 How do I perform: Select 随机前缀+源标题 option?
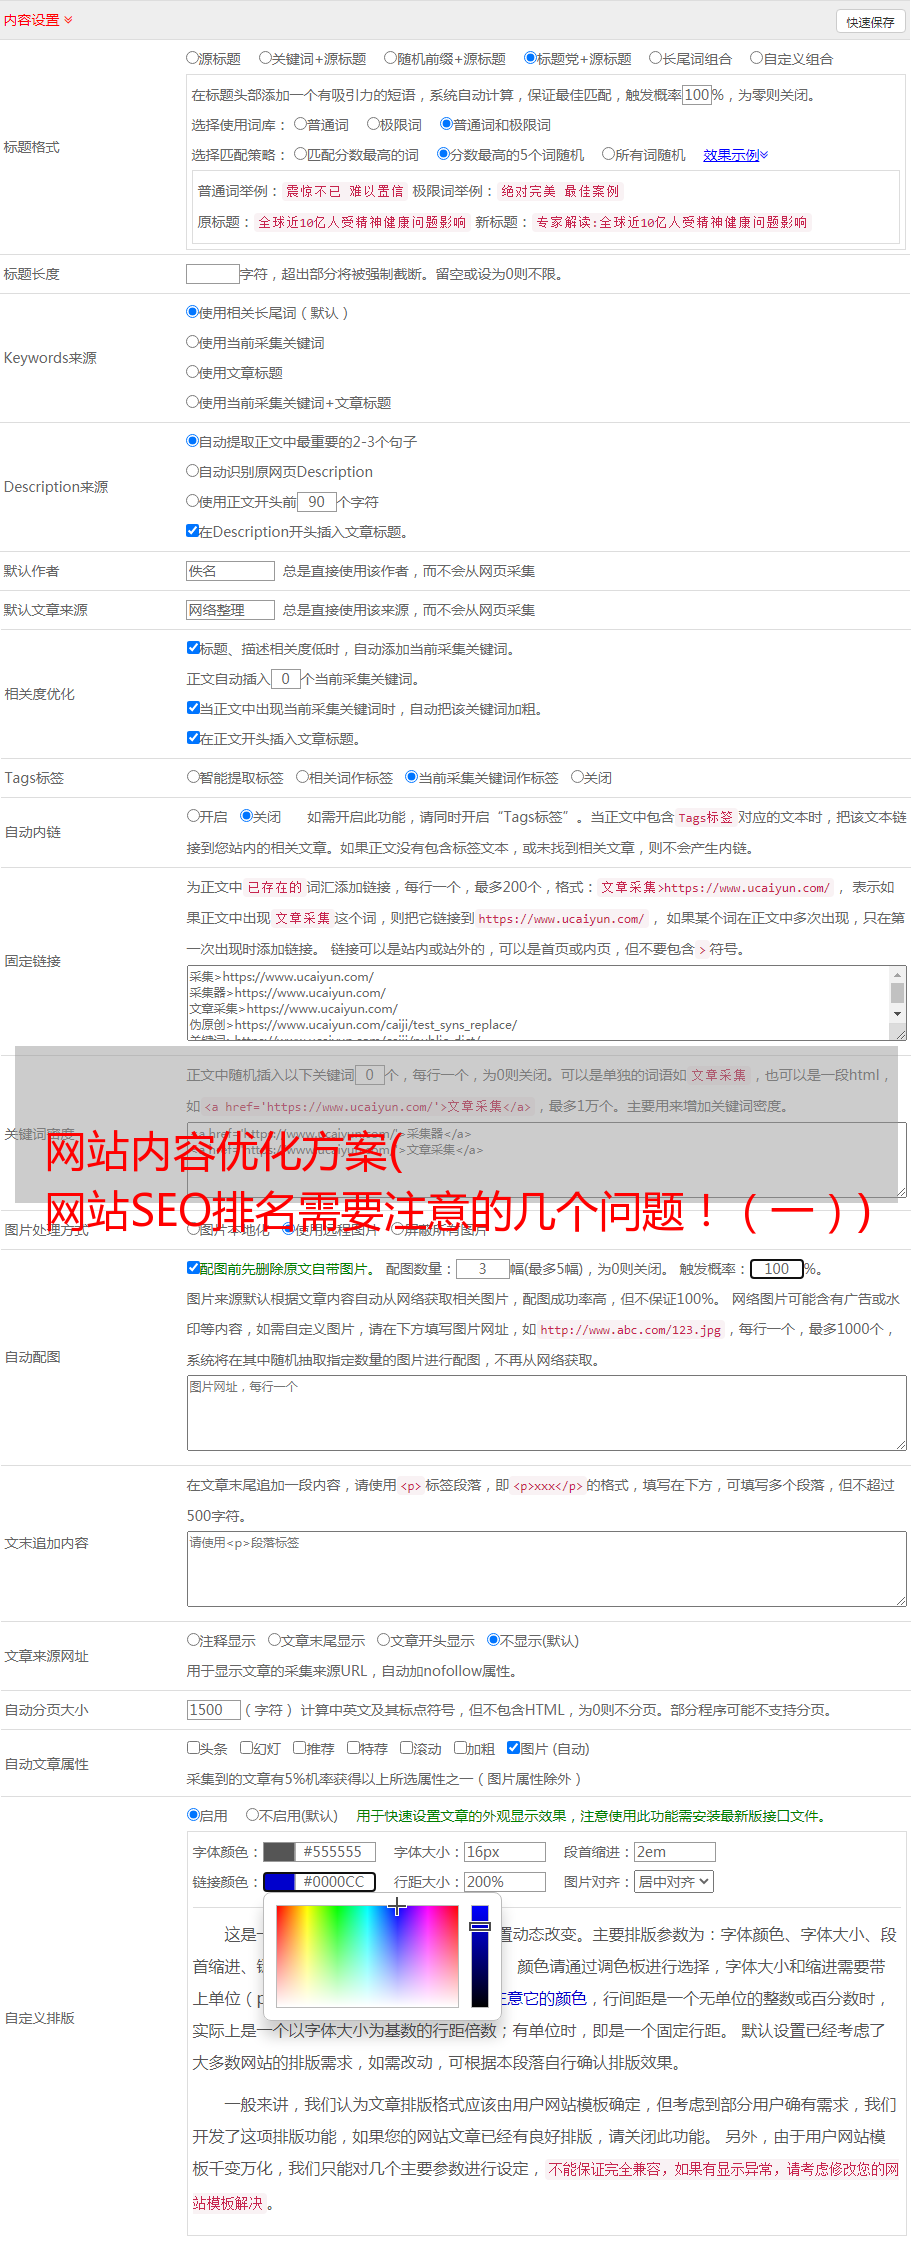pyautogui.click(x=391, y=58)
